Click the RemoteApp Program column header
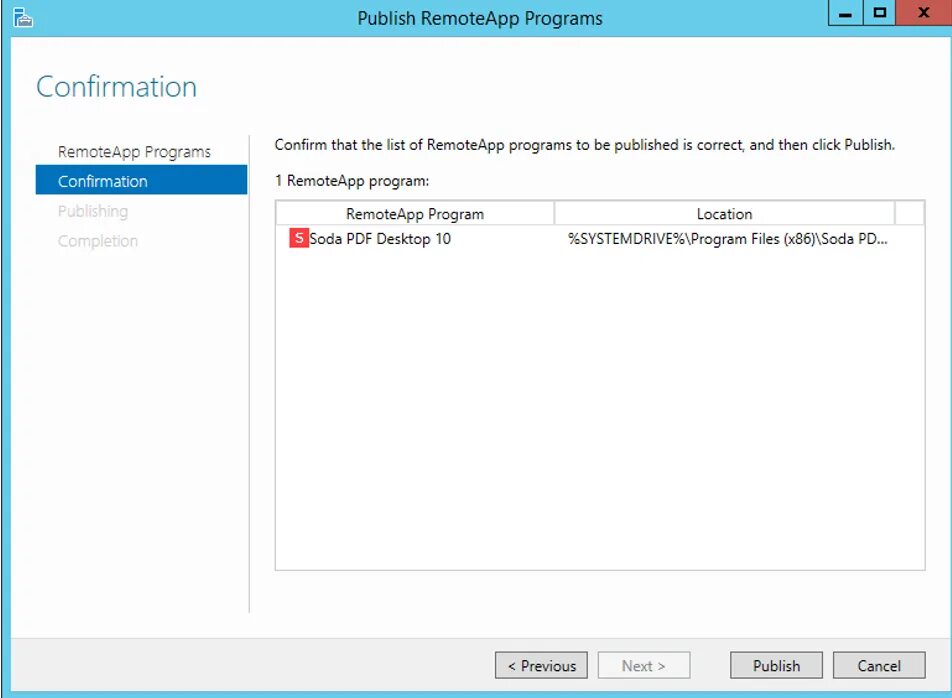The image size is (952, 698). (x=416, y=213)
